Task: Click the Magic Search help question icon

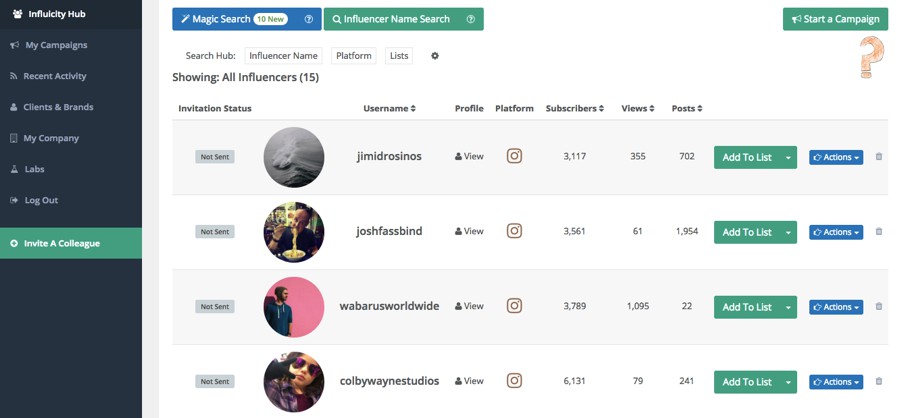Action: (x=309, y=19)
